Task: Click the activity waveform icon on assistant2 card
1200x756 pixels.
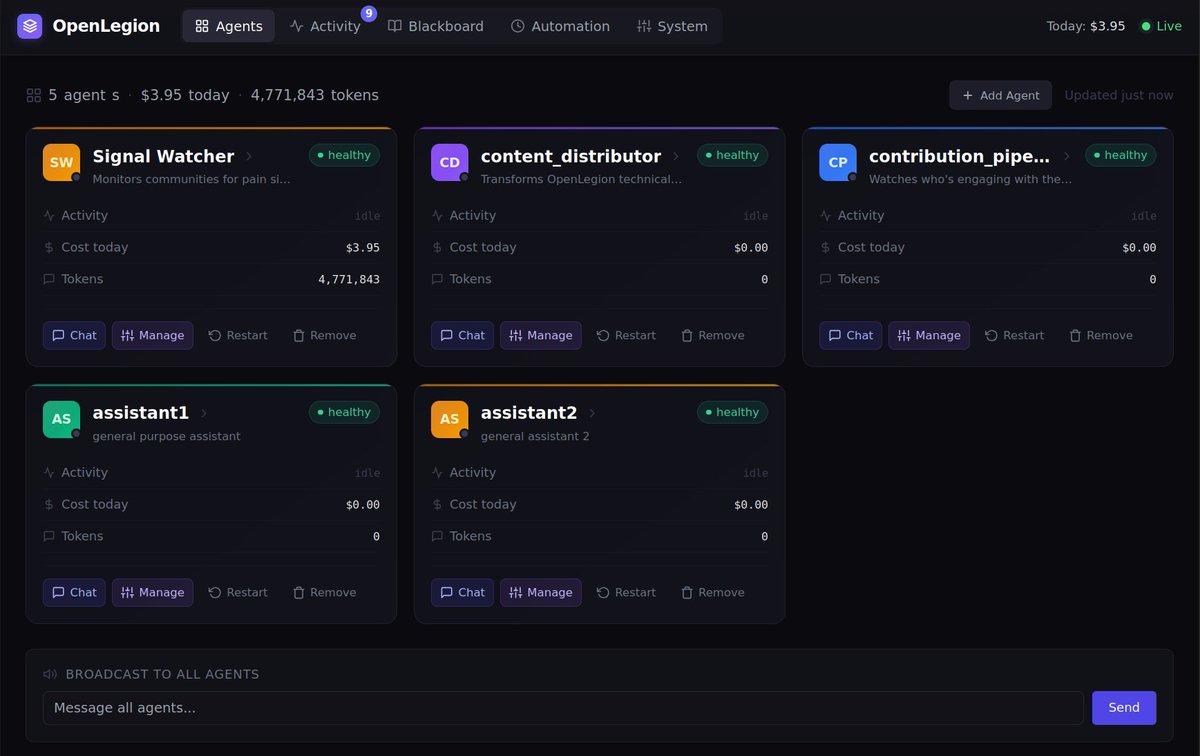Action: (436, 472)
